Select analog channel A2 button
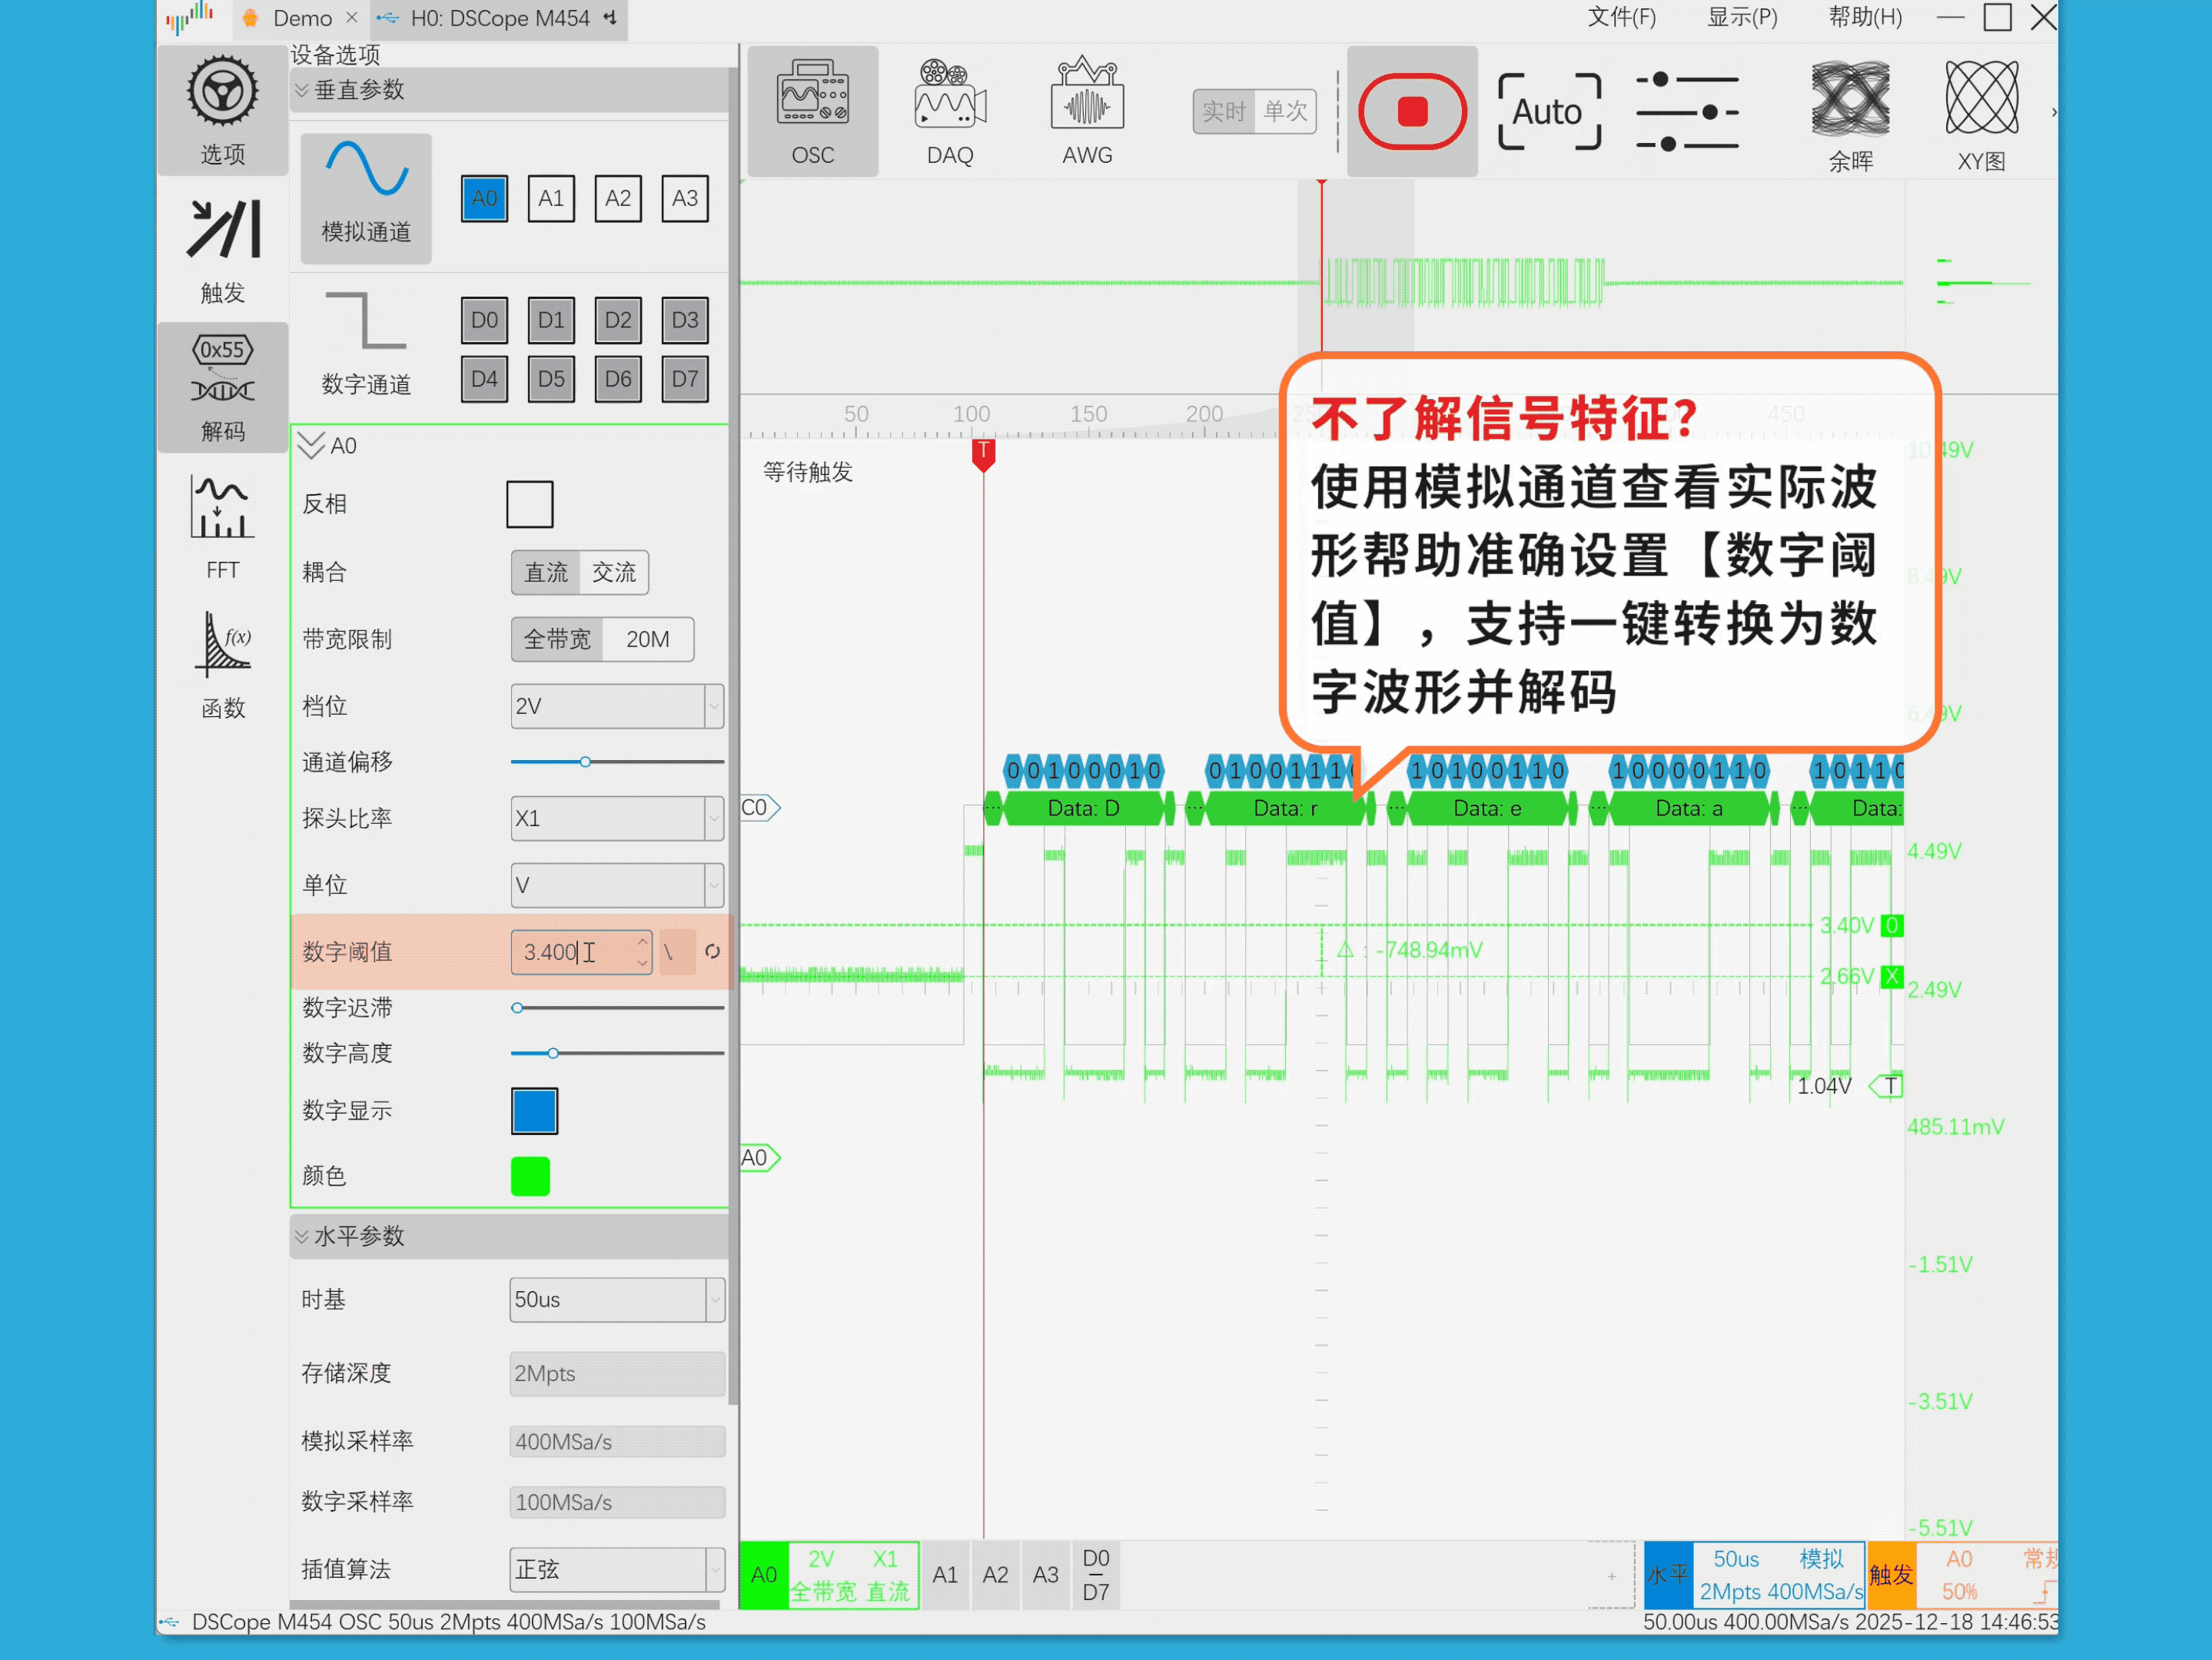 (617, 198)
